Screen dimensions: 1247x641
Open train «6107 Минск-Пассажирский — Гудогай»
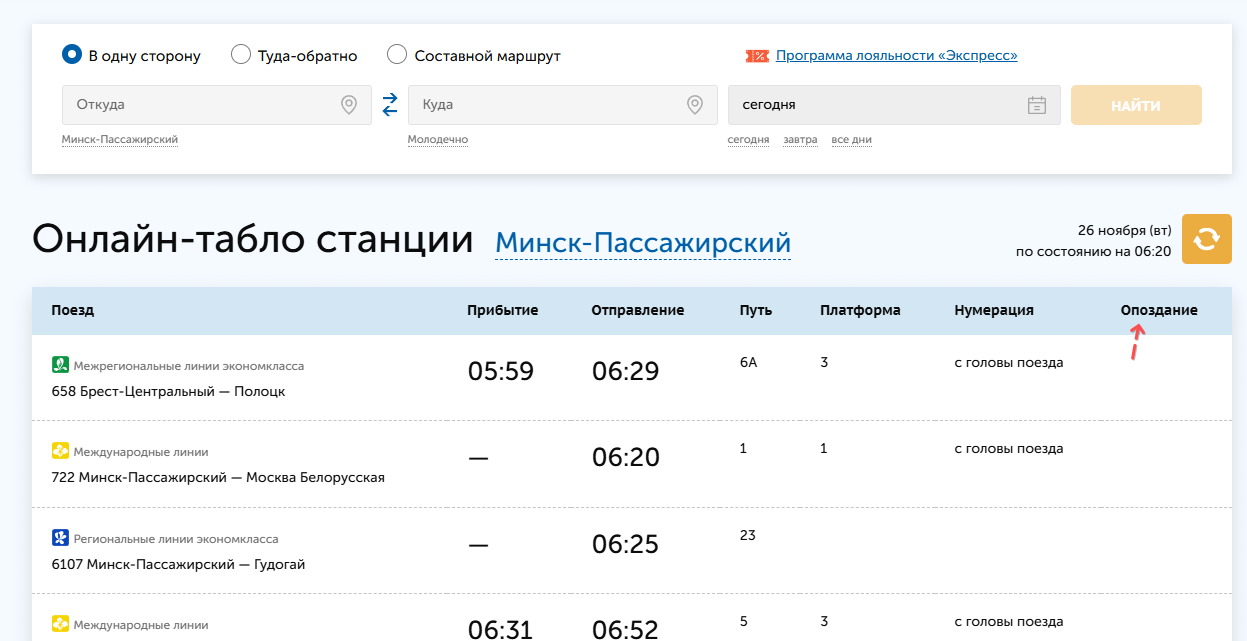tap(178, 564)
